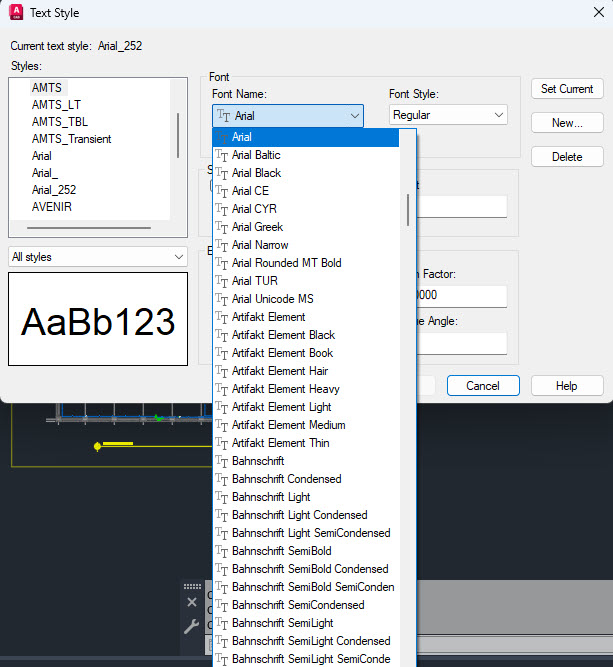Viewport: 613px width, 667px height.
Task: Click the New... button
Action: pyautogui.click(x=567, y=123)
